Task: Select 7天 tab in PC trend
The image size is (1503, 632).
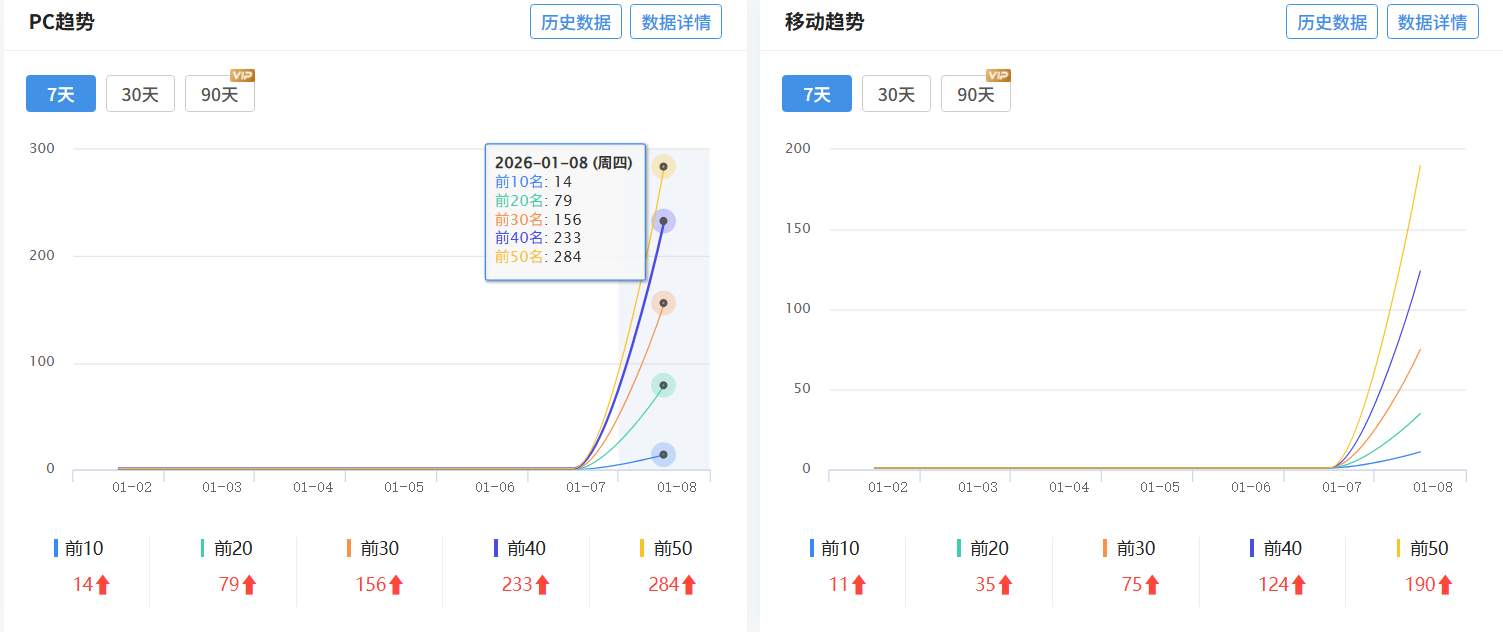Action: point(61,94)
